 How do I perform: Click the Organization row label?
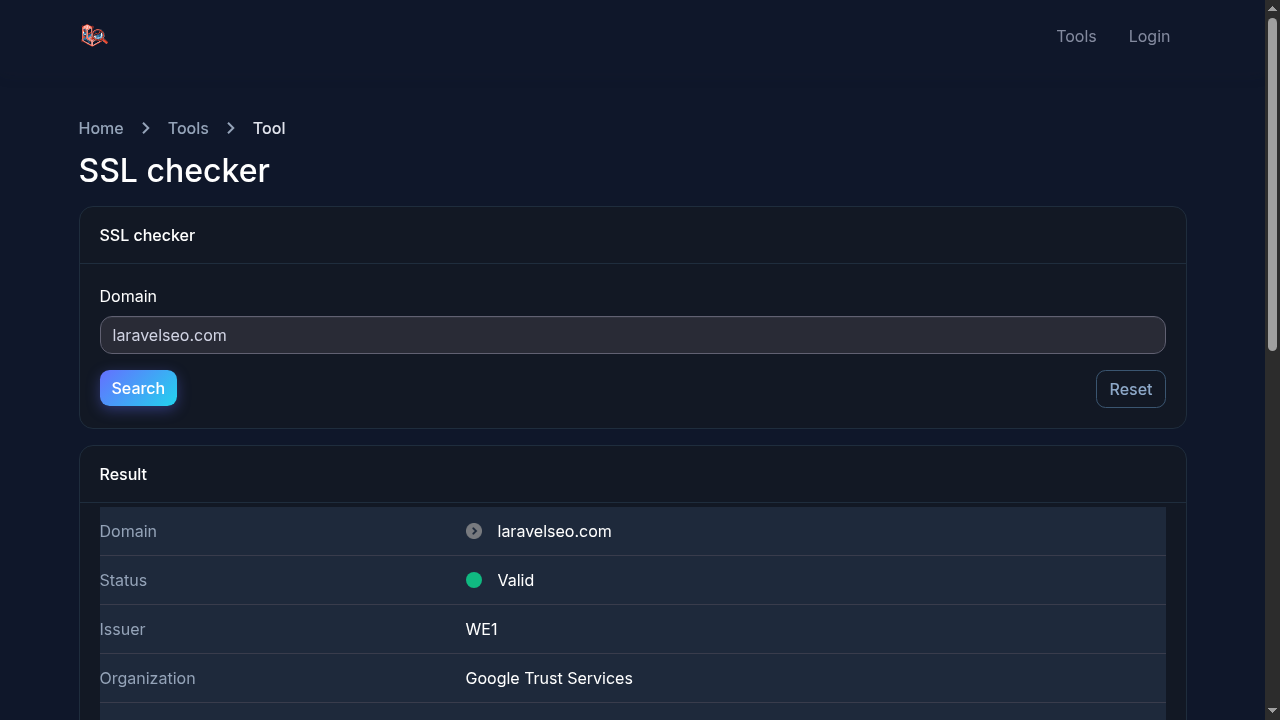pyautogui.click(x=147, y=678)
